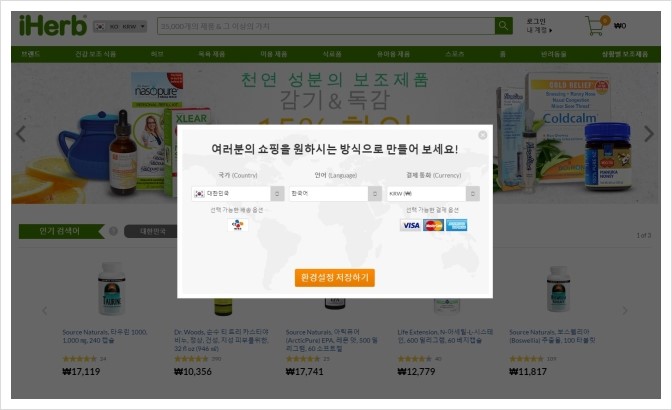
Task: Open the Supplements menu item
Action: point(96,54)
